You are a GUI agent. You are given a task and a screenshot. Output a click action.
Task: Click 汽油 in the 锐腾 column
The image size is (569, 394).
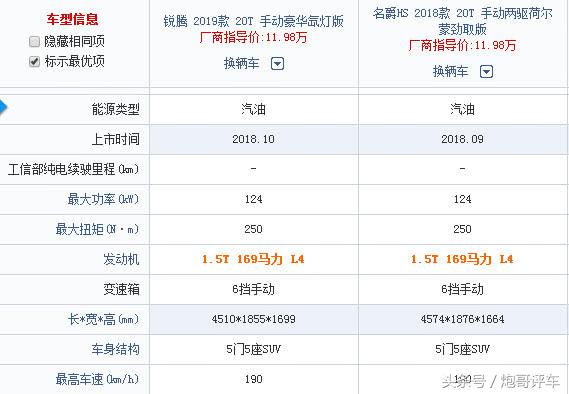pyautogui.click(x=253, y=109)
